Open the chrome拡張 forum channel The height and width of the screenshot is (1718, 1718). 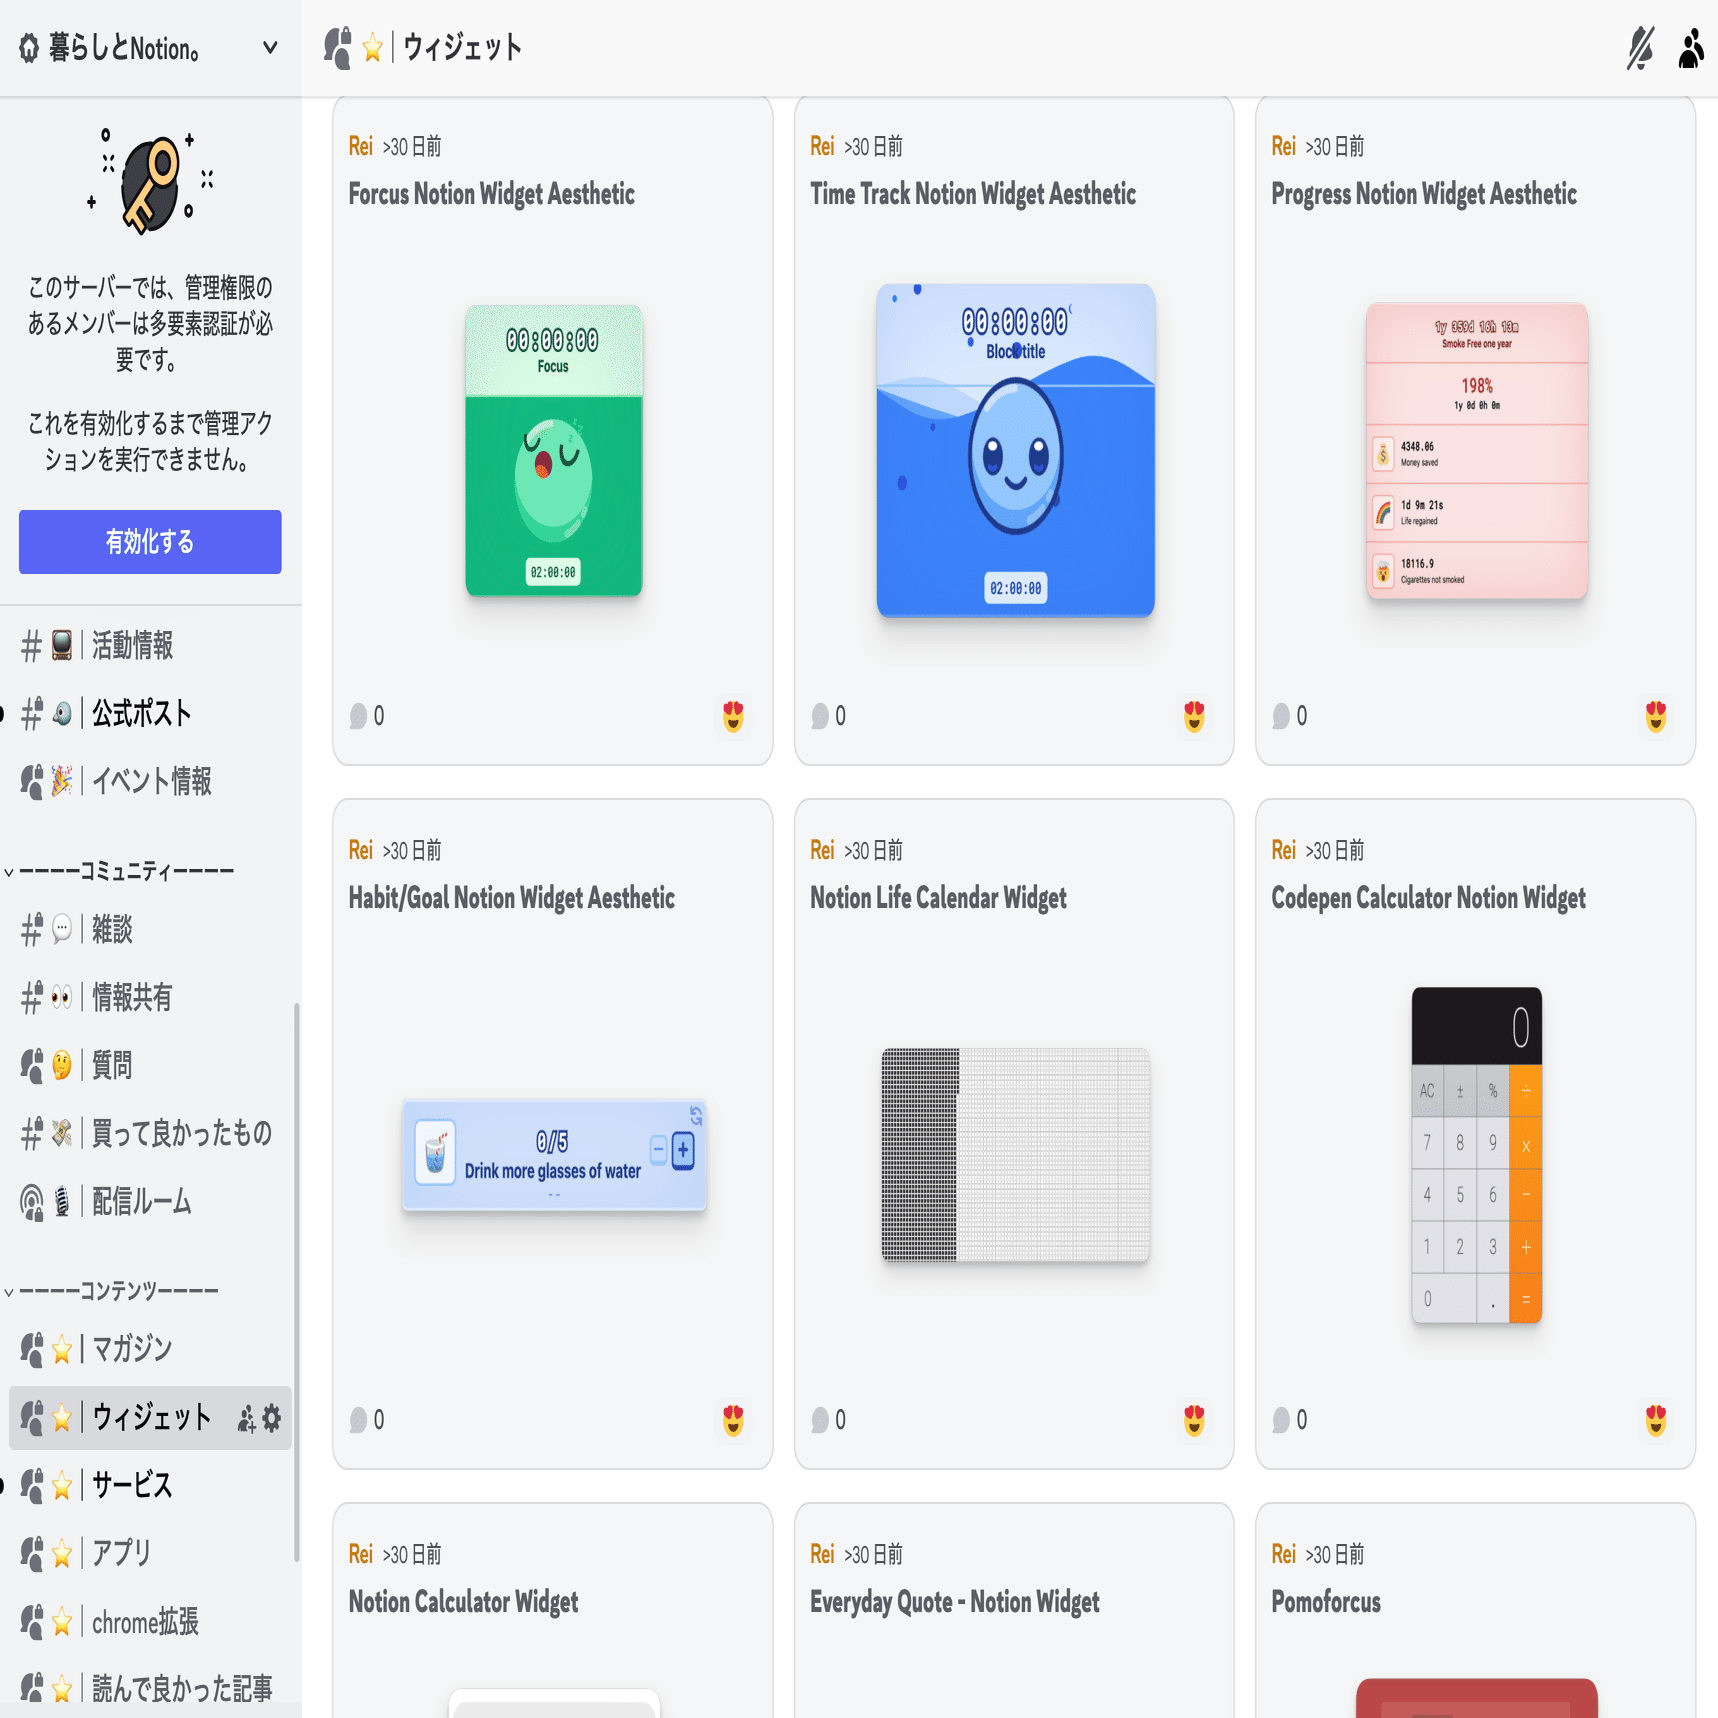pyautogui.click(x=150, y=1622)
